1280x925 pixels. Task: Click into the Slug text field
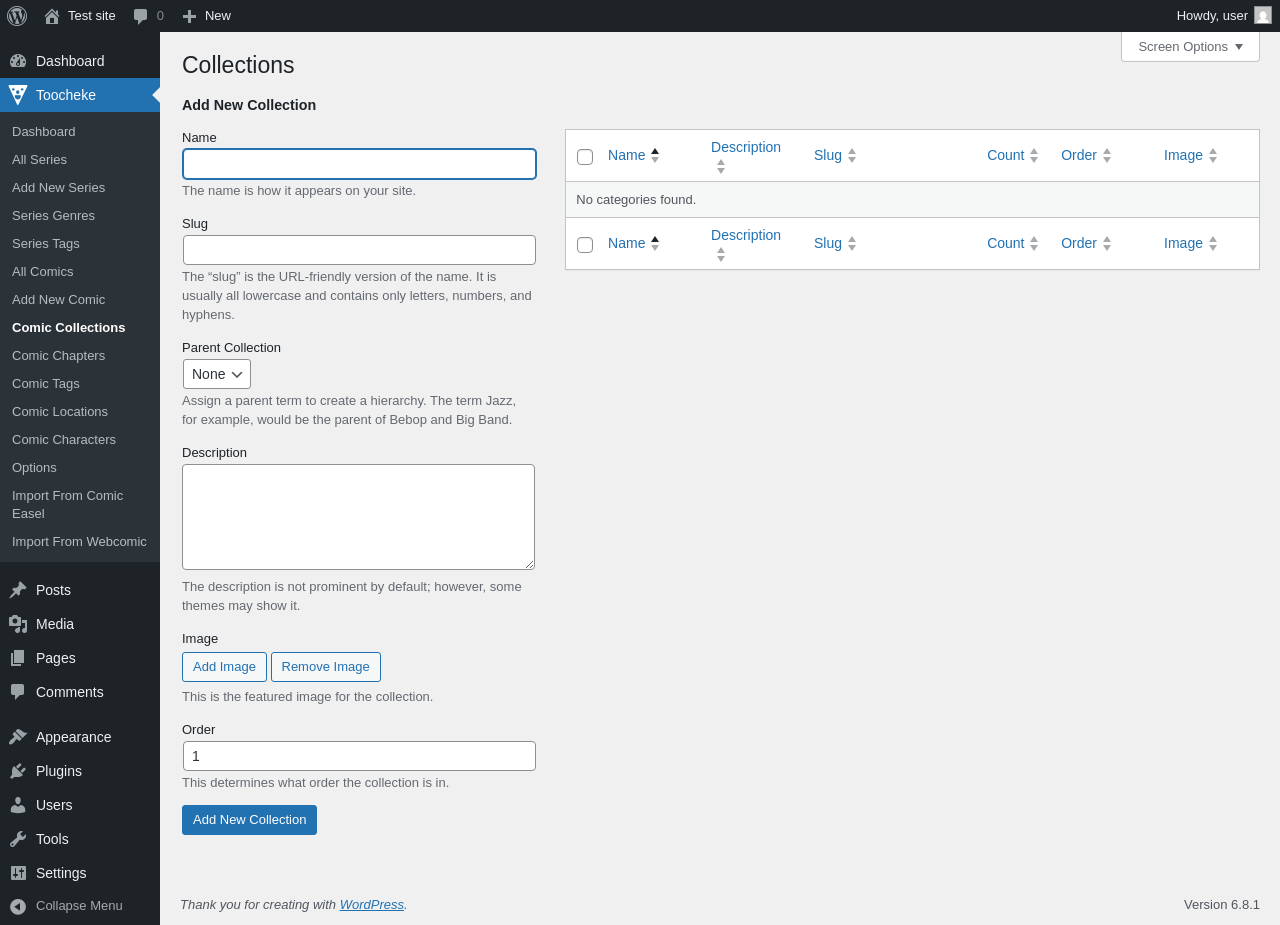pos(359,250)
